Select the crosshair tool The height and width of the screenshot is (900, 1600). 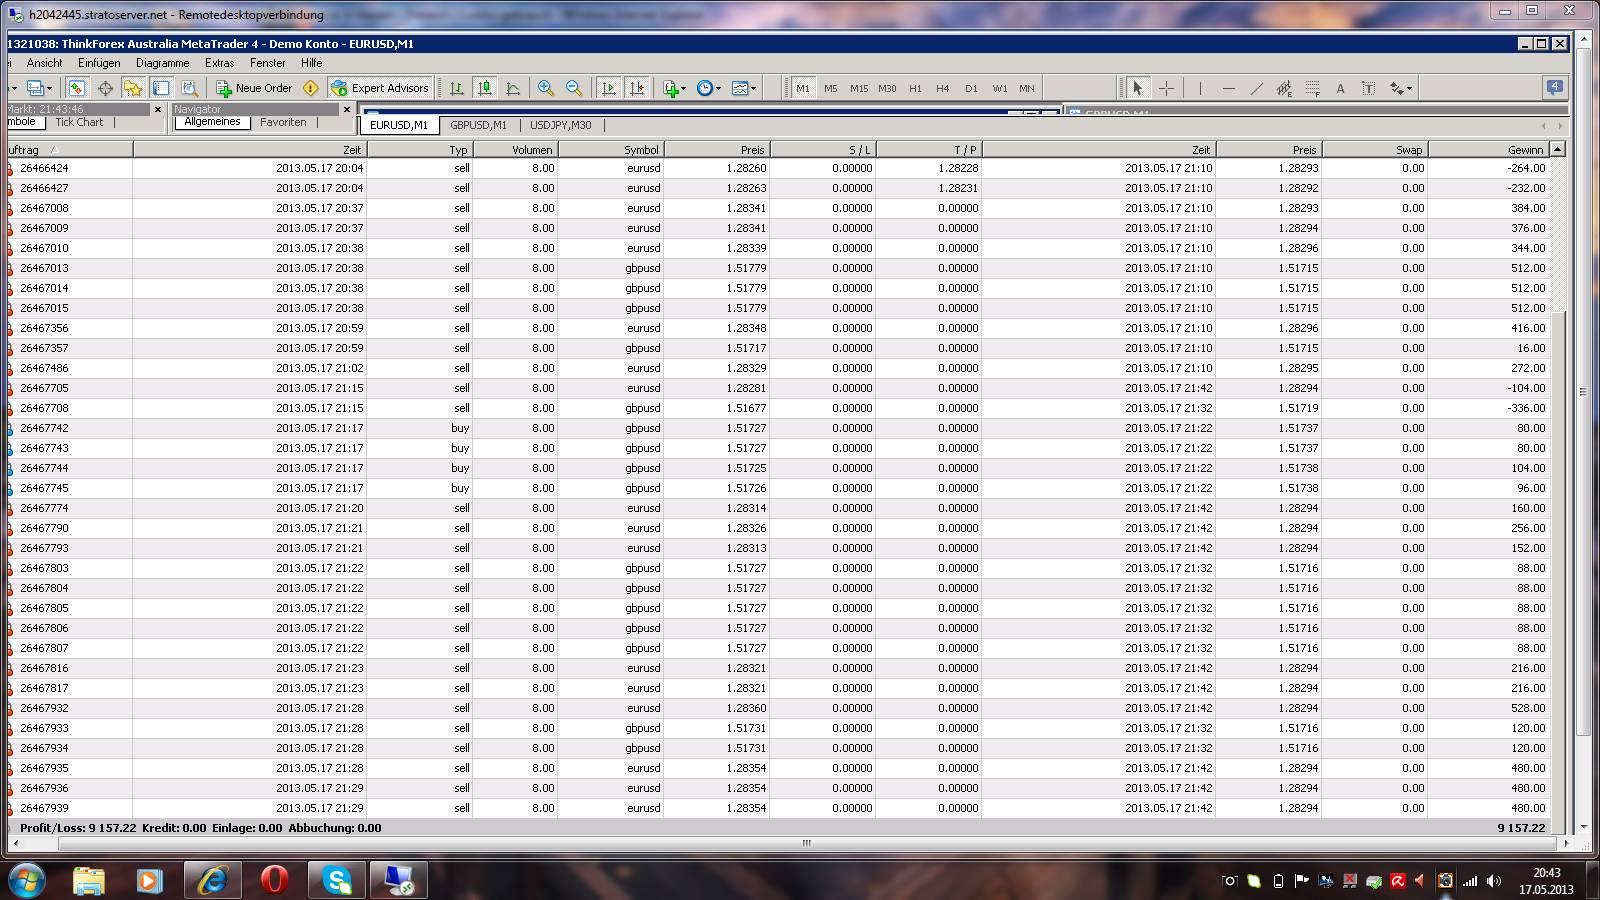click(x=1166, y=88)
